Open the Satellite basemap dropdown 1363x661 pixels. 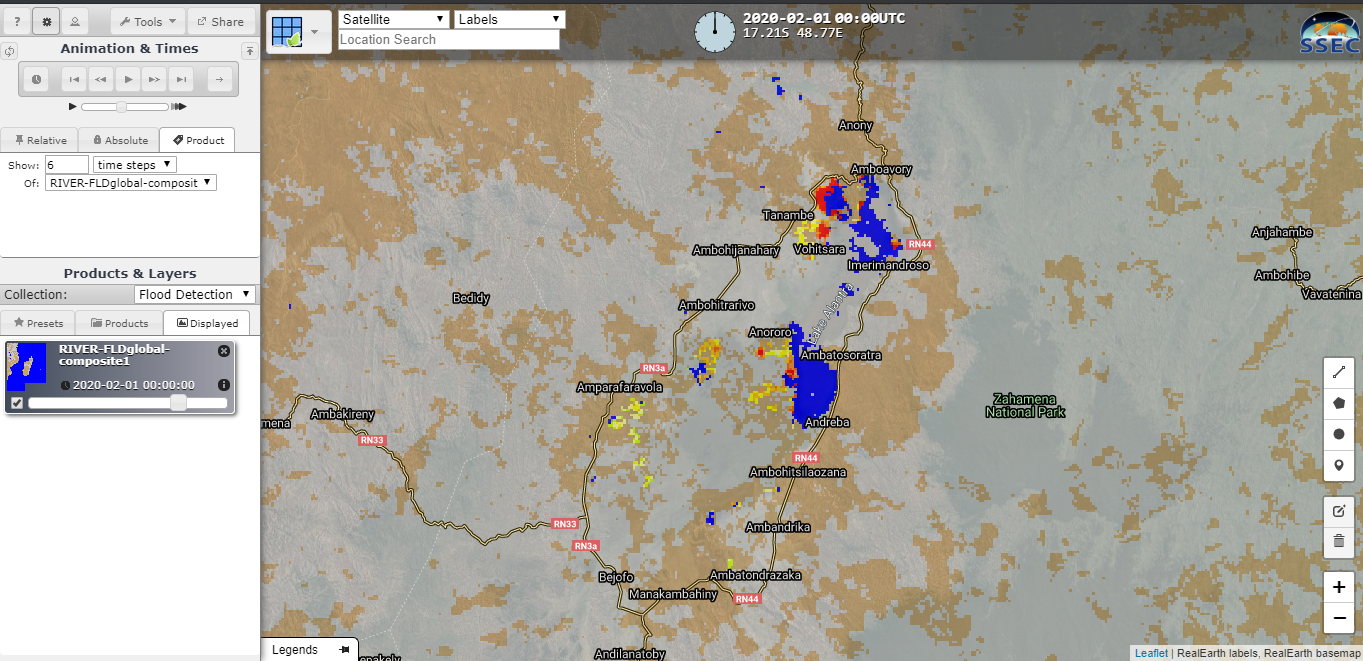click(394, 19)
